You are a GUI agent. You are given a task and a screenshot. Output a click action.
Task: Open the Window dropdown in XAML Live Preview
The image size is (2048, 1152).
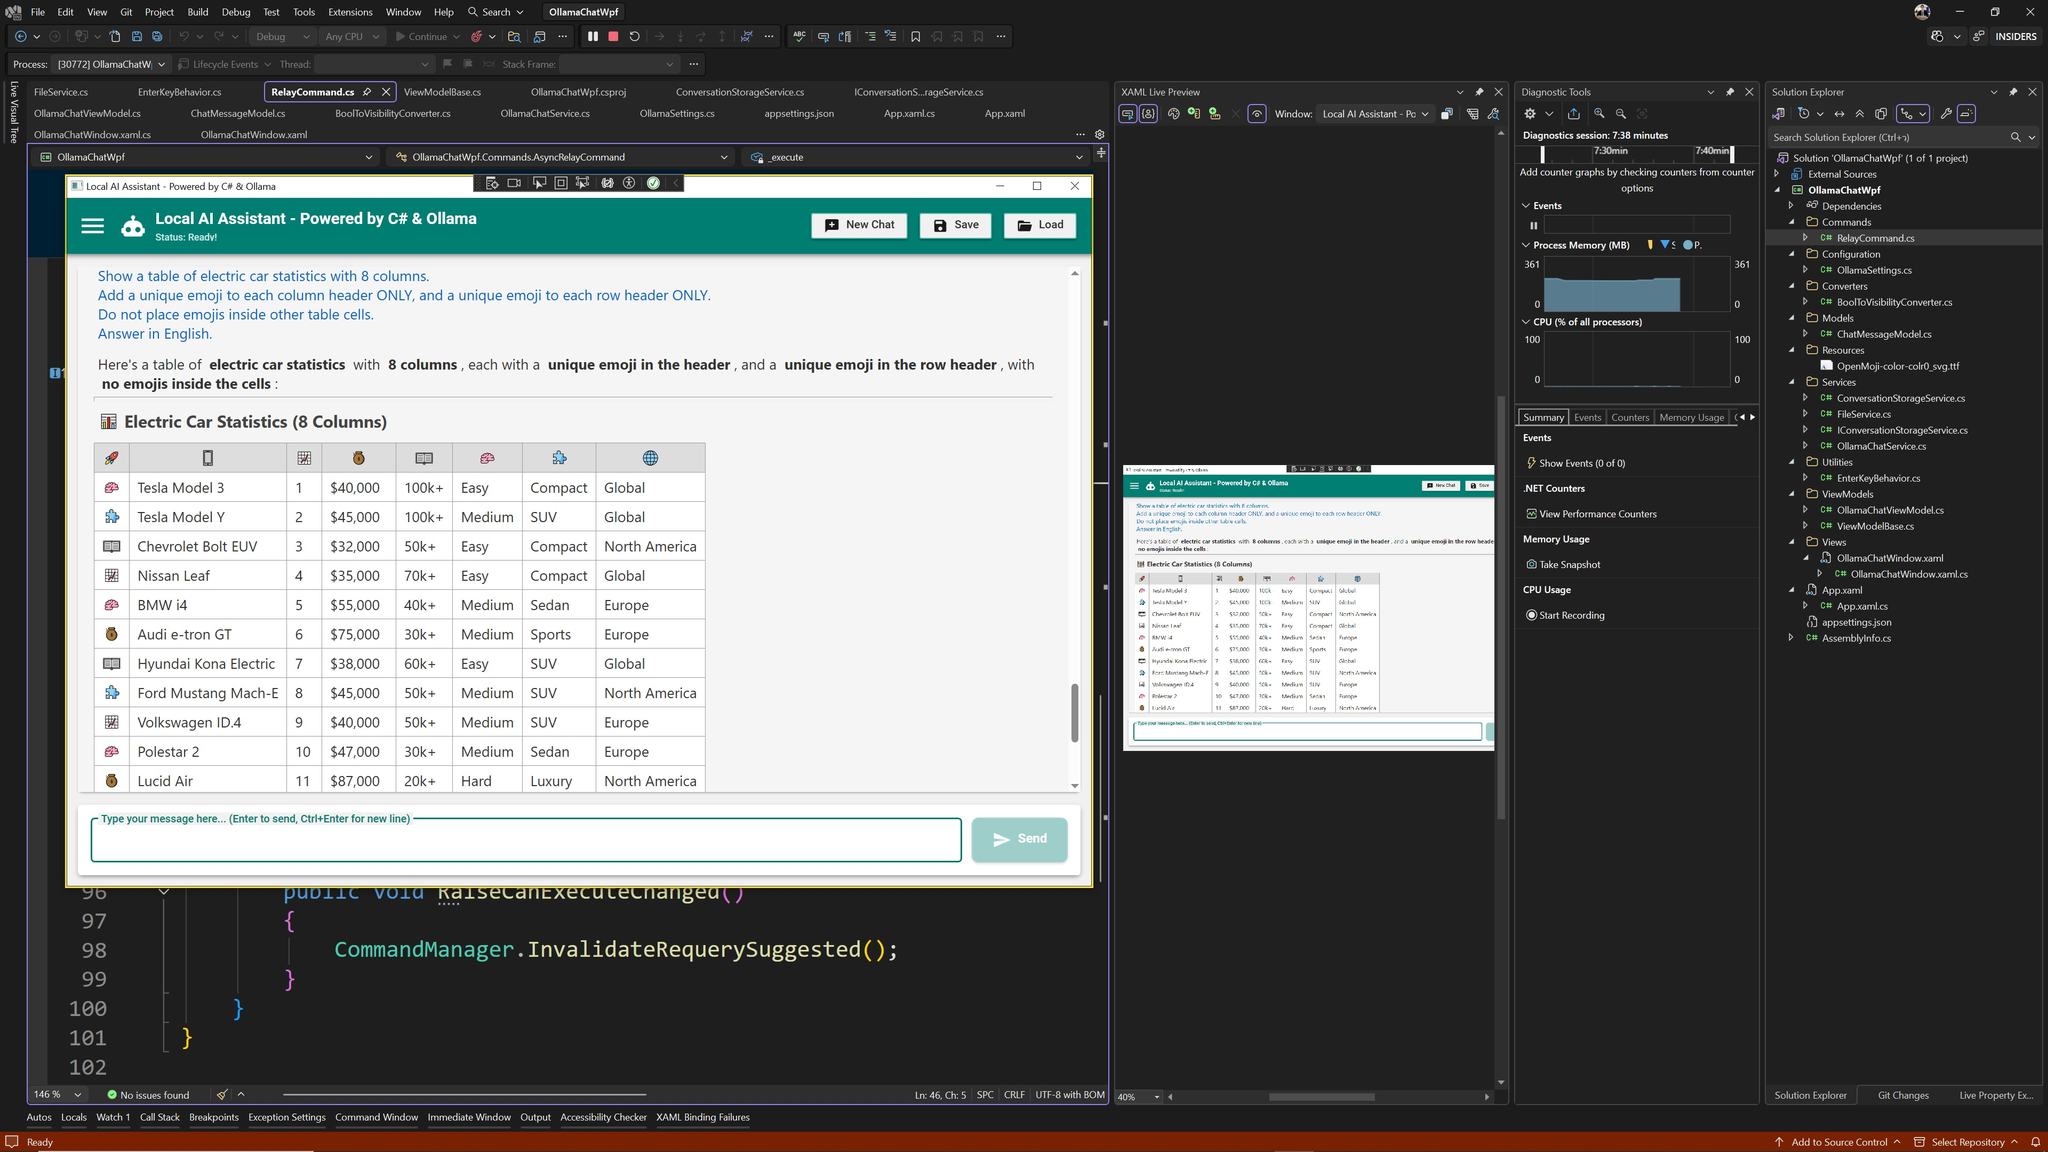pos(1375,114)
